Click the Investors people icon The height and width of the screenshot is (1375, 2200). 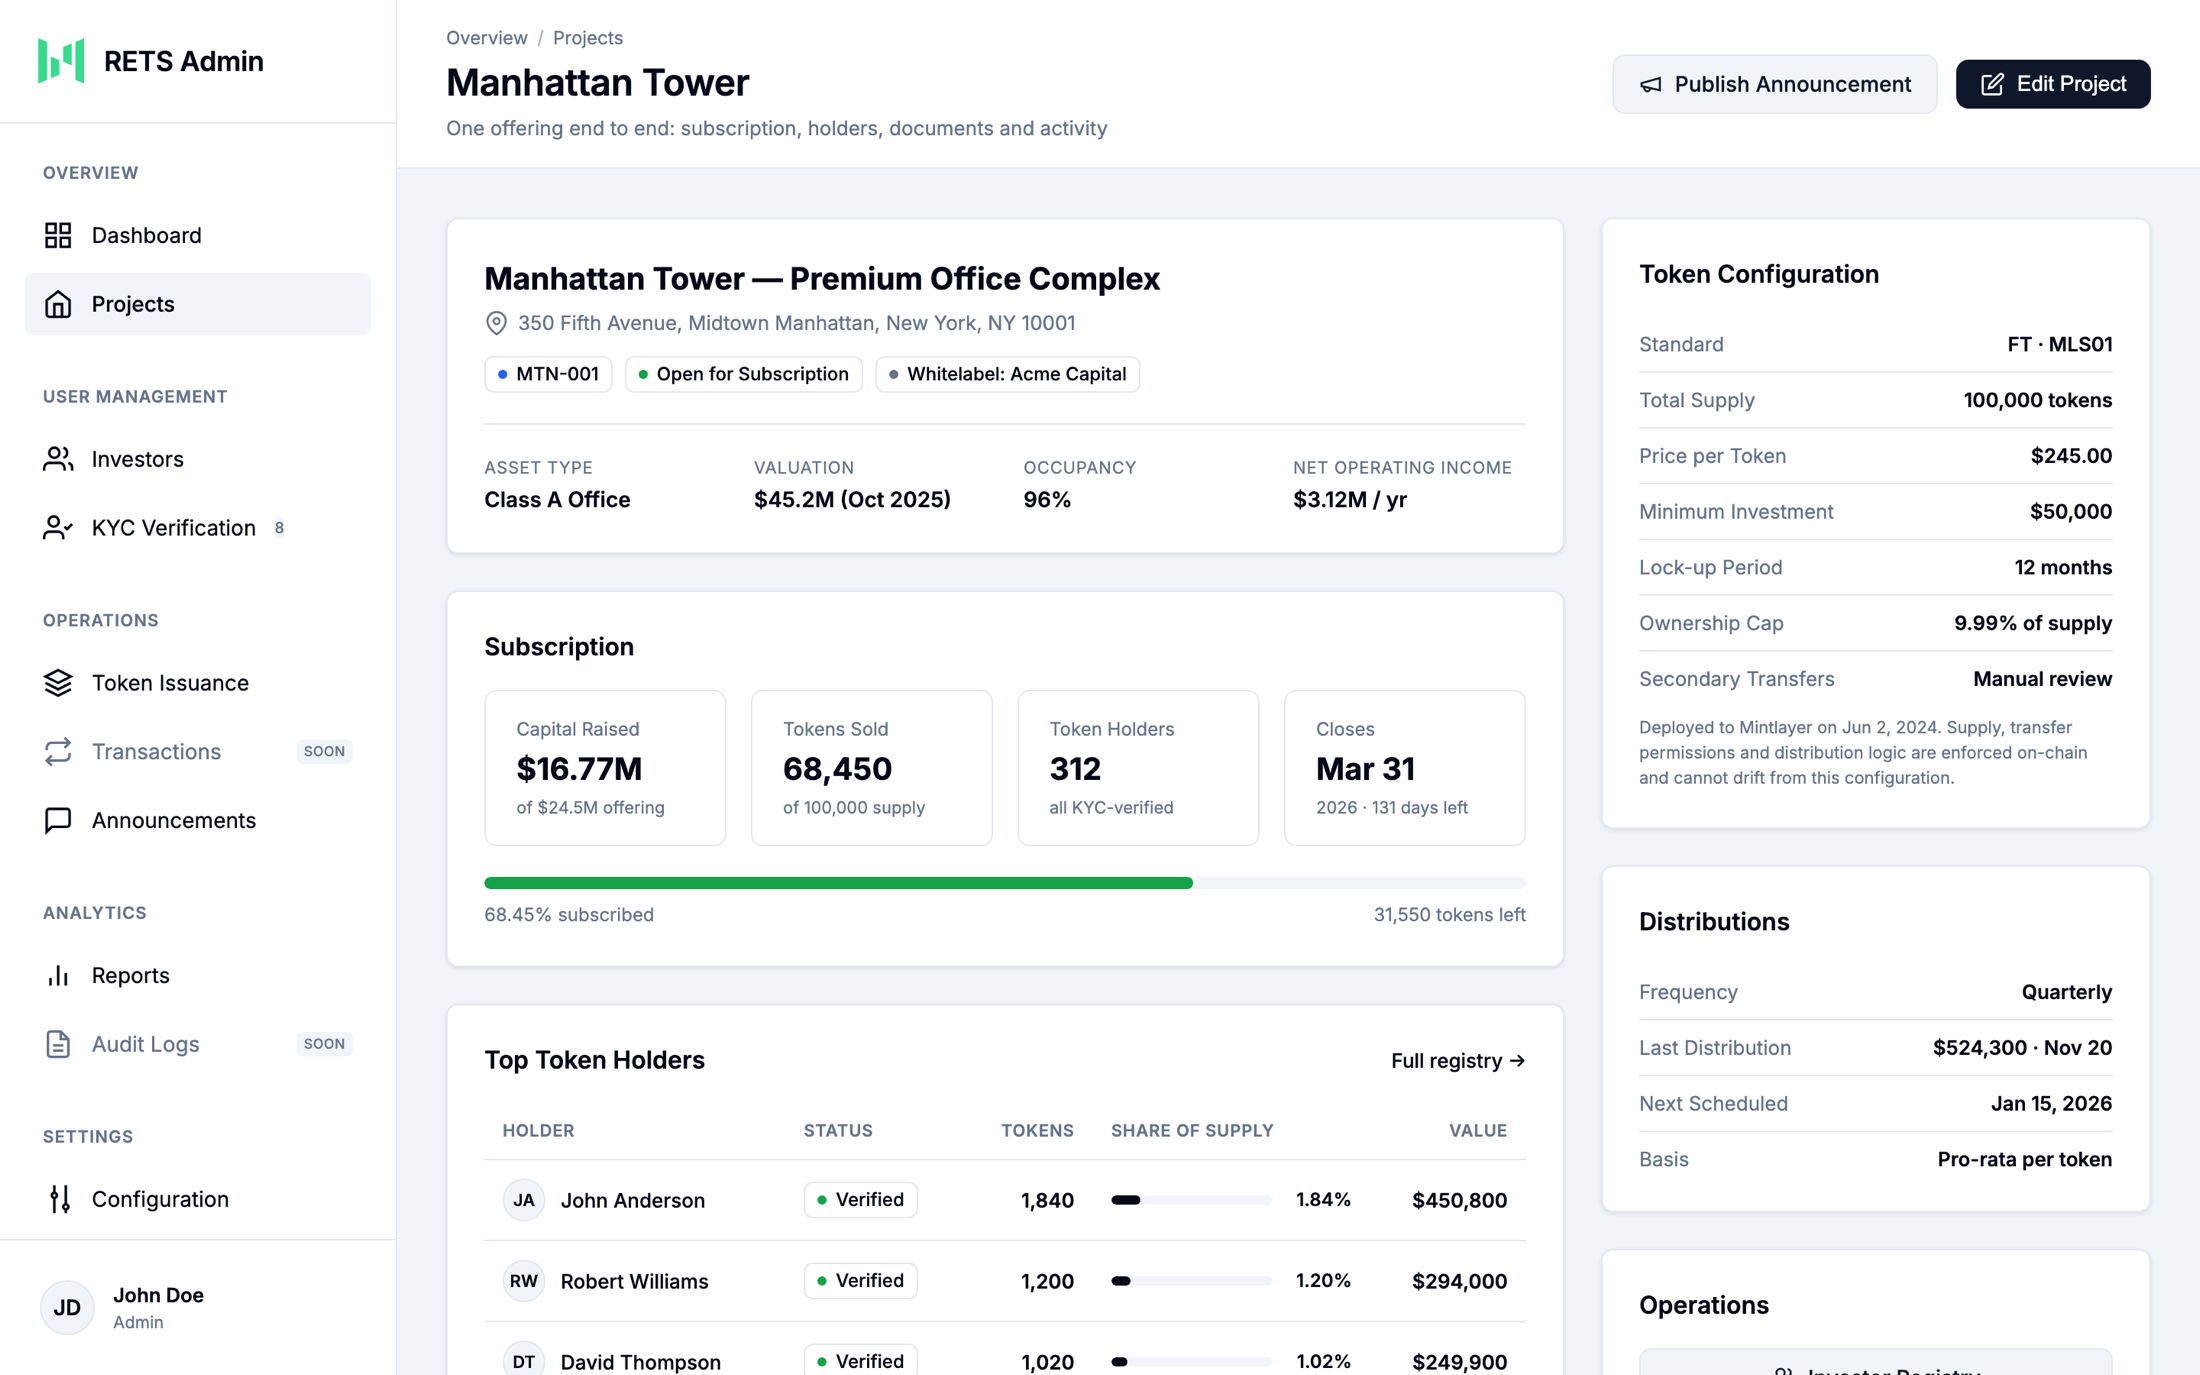click(58, 459)
